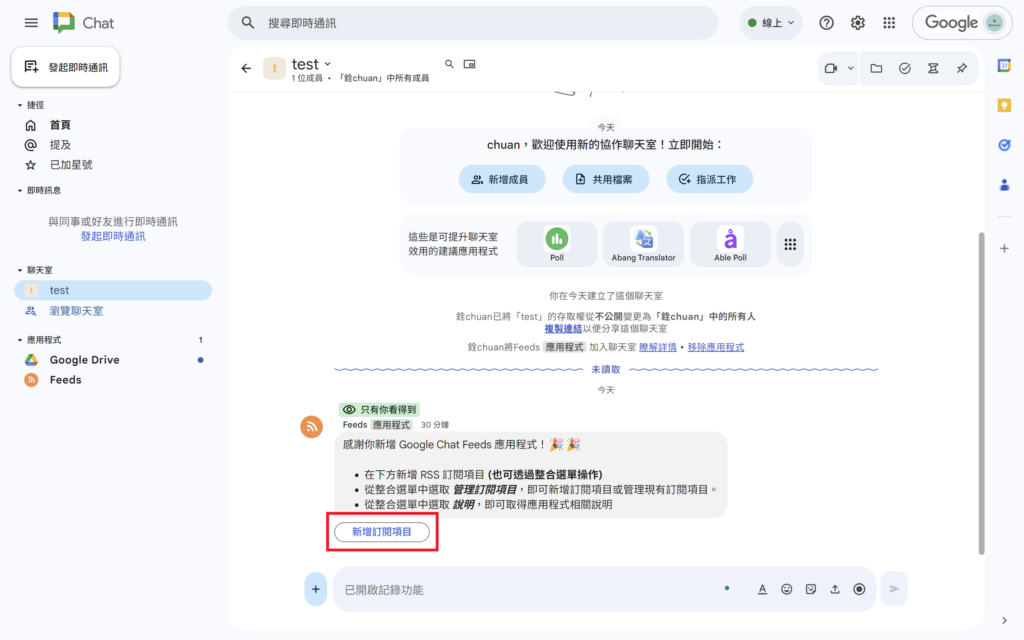This screenshot has height=640, width=1024.
Task: Click the 新增訂閱項目 button
Action: 381,532
